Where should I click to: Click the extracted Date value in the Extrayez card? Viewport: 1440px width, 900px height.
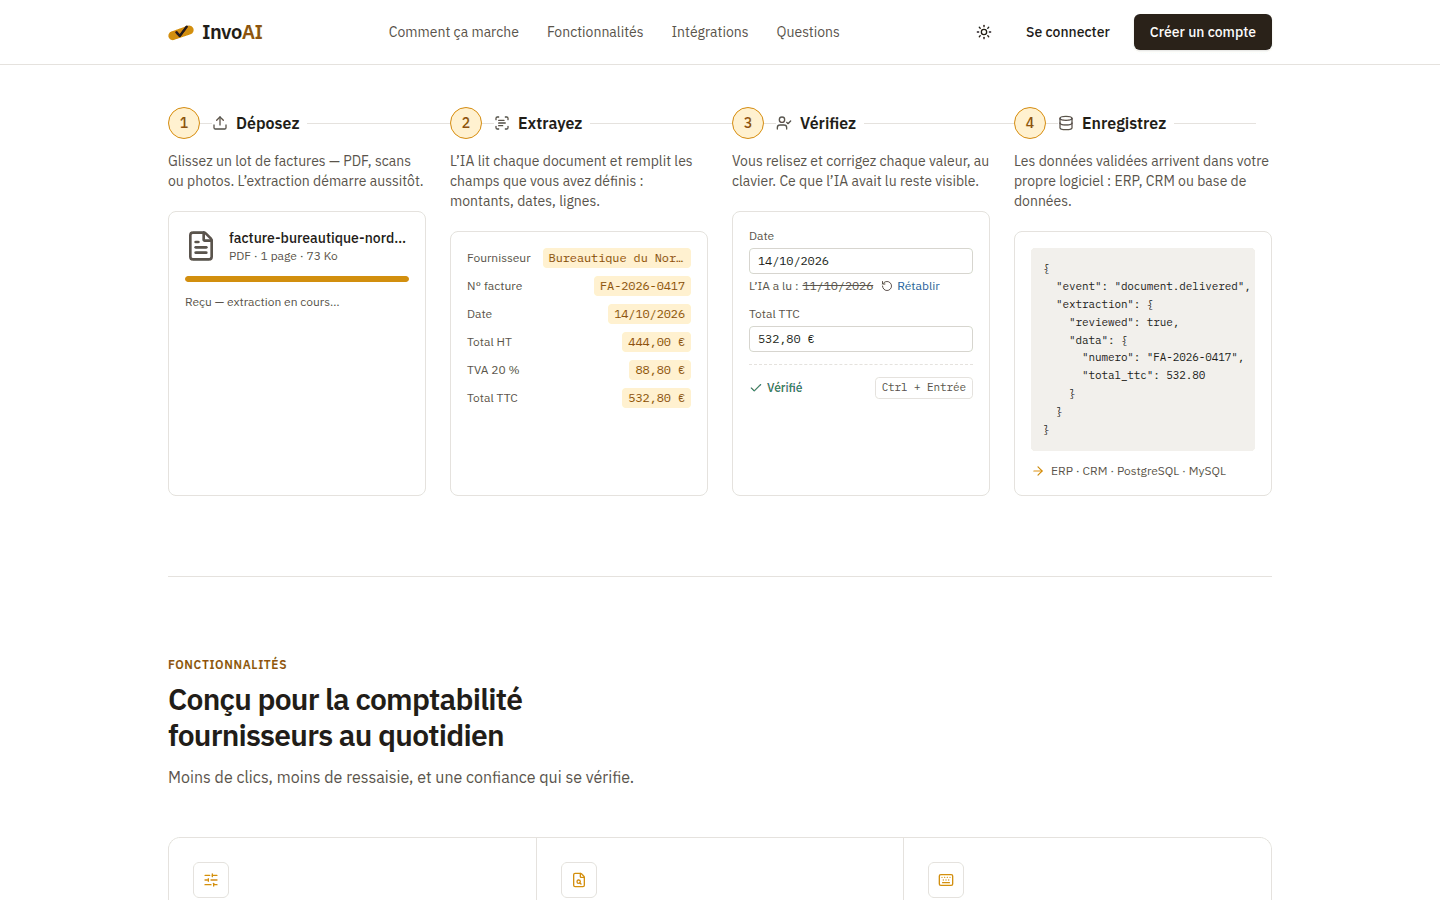[649, 314]
